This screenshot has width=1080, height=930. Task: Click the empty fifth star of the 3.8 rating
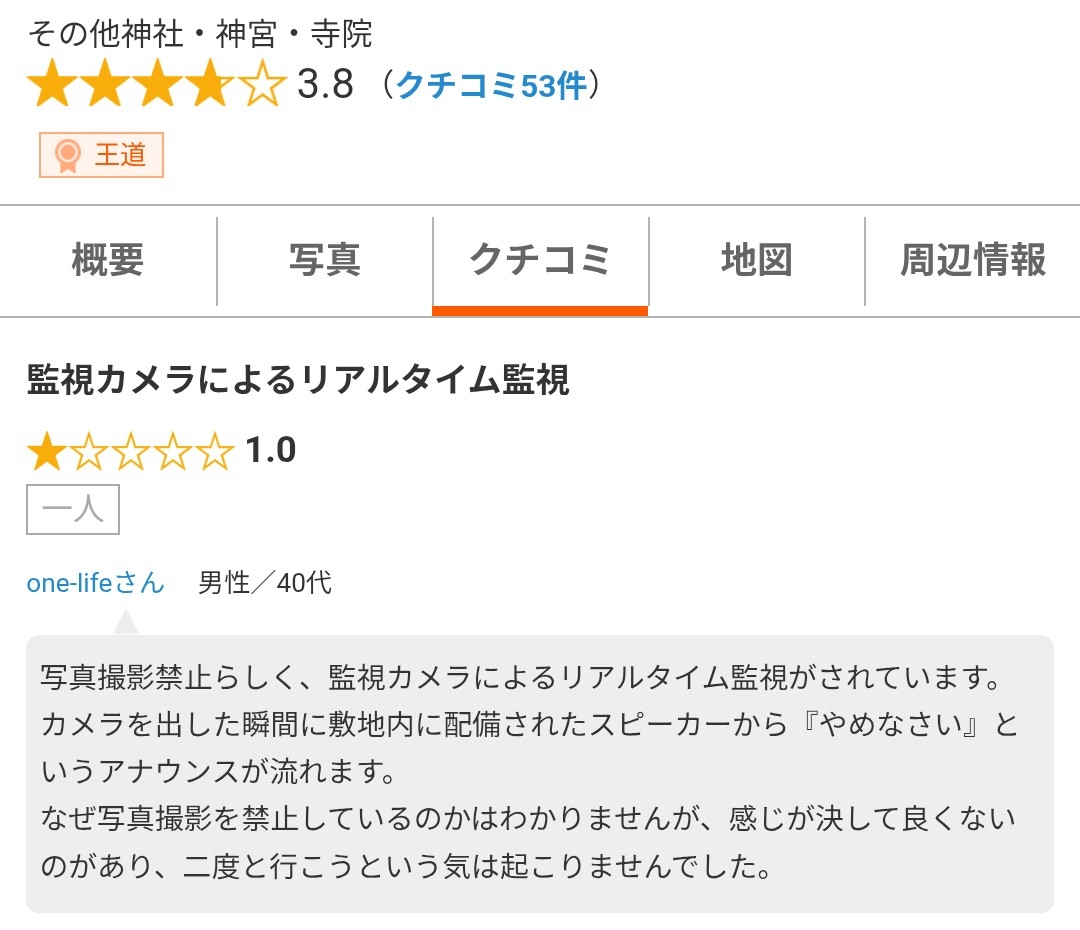pyautogui.click(x=263, y=86)
